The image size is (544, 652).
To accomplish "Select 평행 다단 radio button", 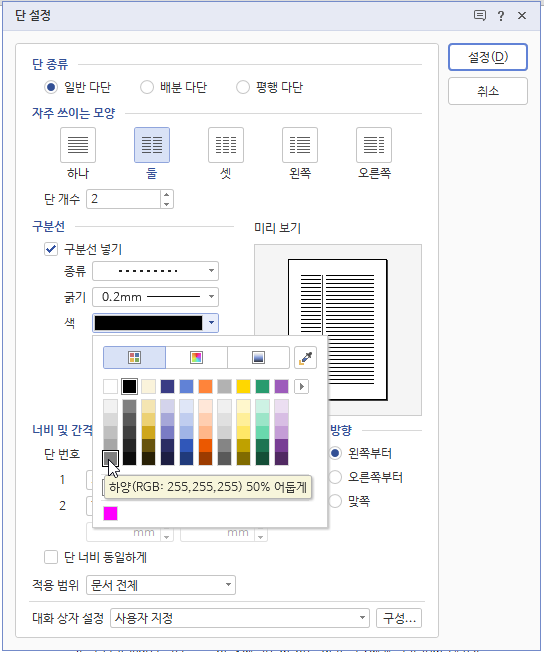I will click(243, 87).
